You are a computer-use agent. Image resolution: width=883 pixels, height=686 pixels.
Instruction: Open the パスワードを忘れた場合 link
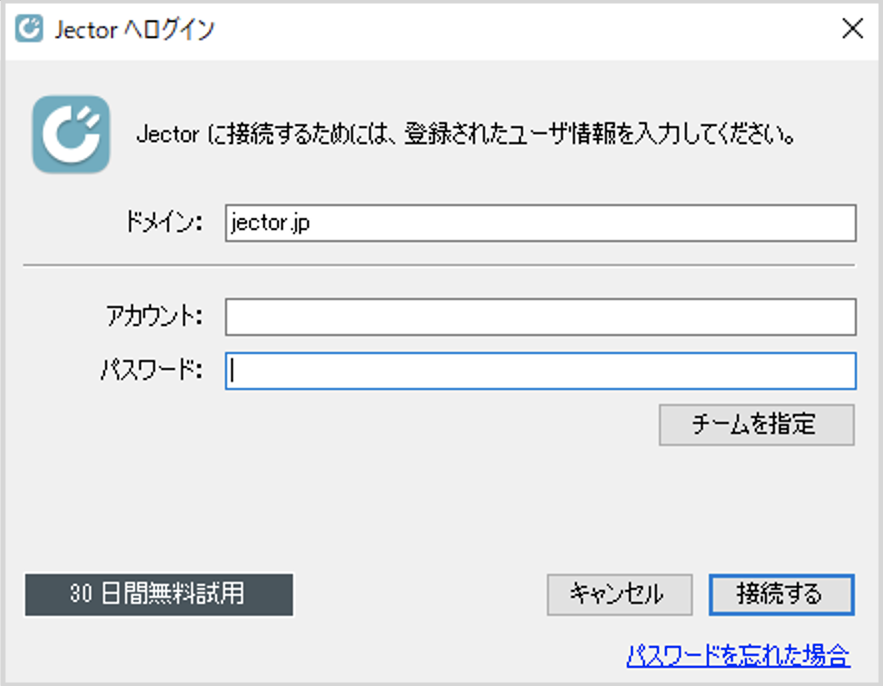[738, 656]
